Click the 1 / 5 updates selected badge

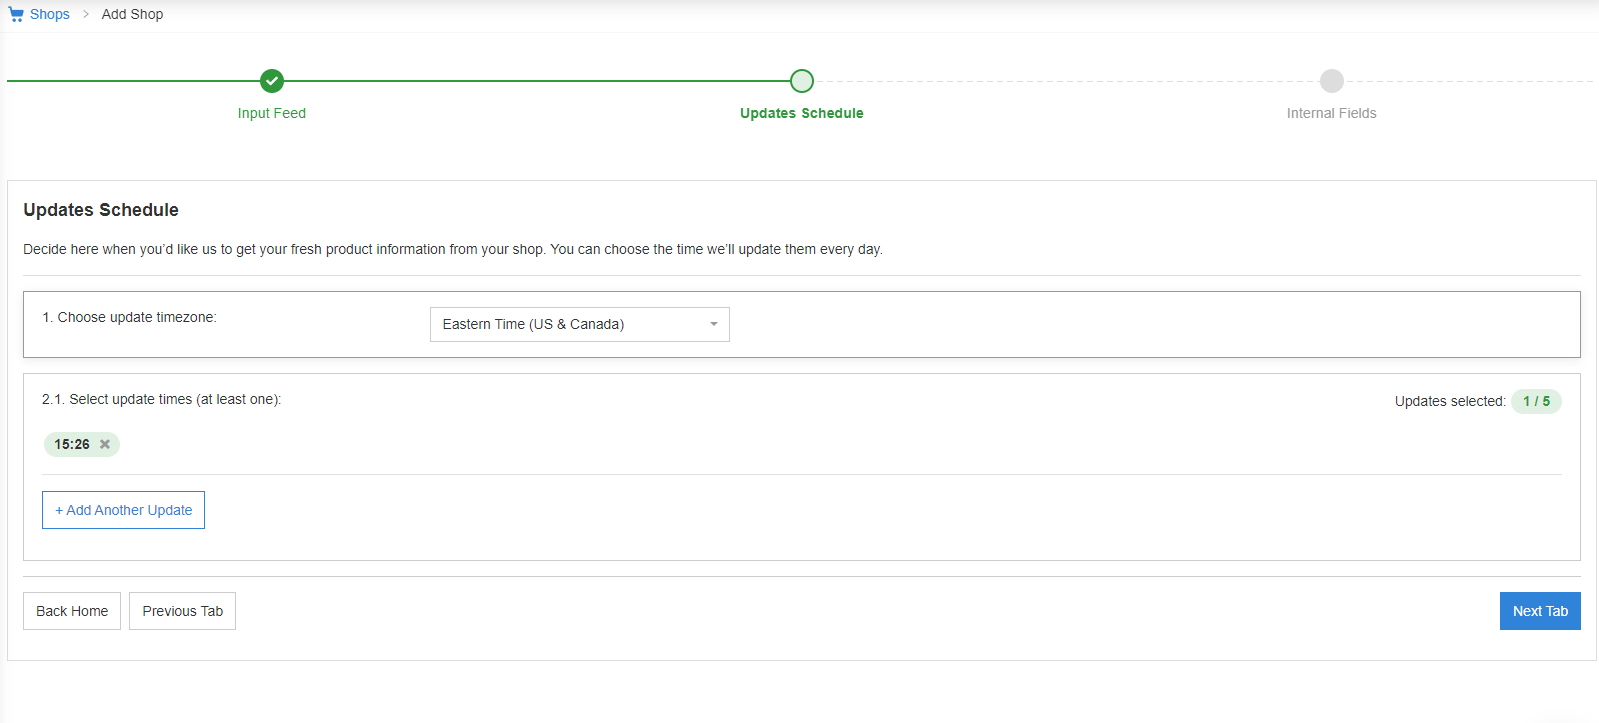[x=1536, y=401]
